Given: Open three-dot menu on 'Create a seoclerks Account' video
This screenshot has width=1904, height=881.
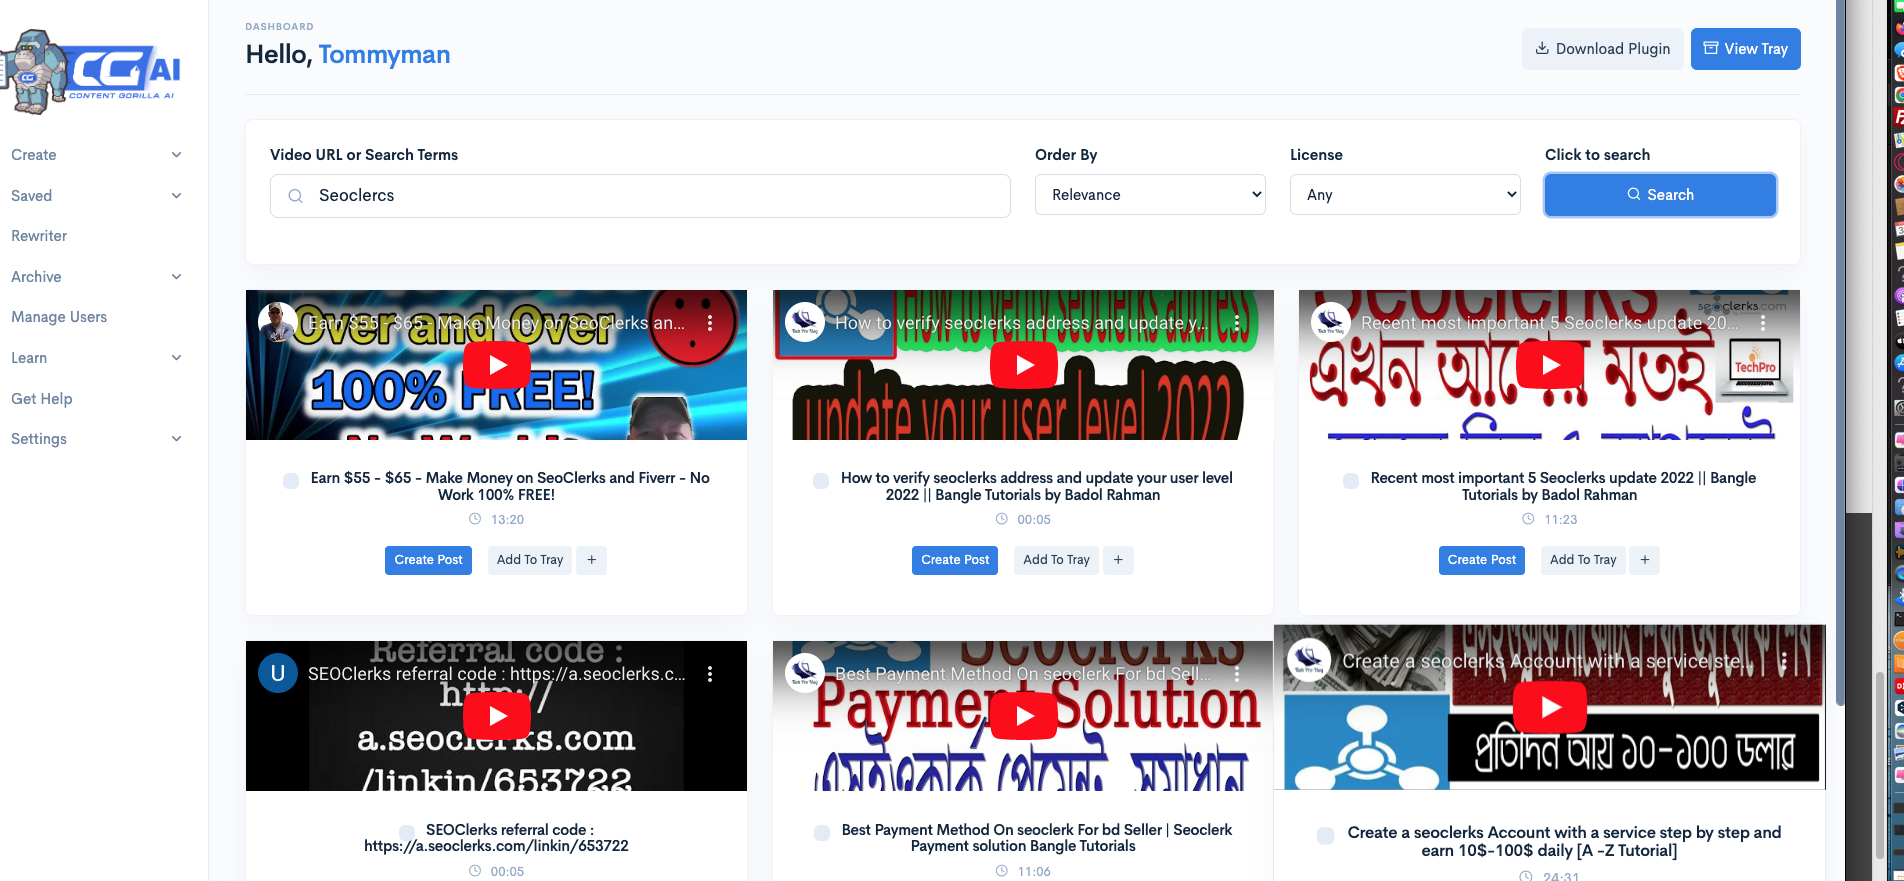Looking at the screenshot, I should pos(1784,662).
